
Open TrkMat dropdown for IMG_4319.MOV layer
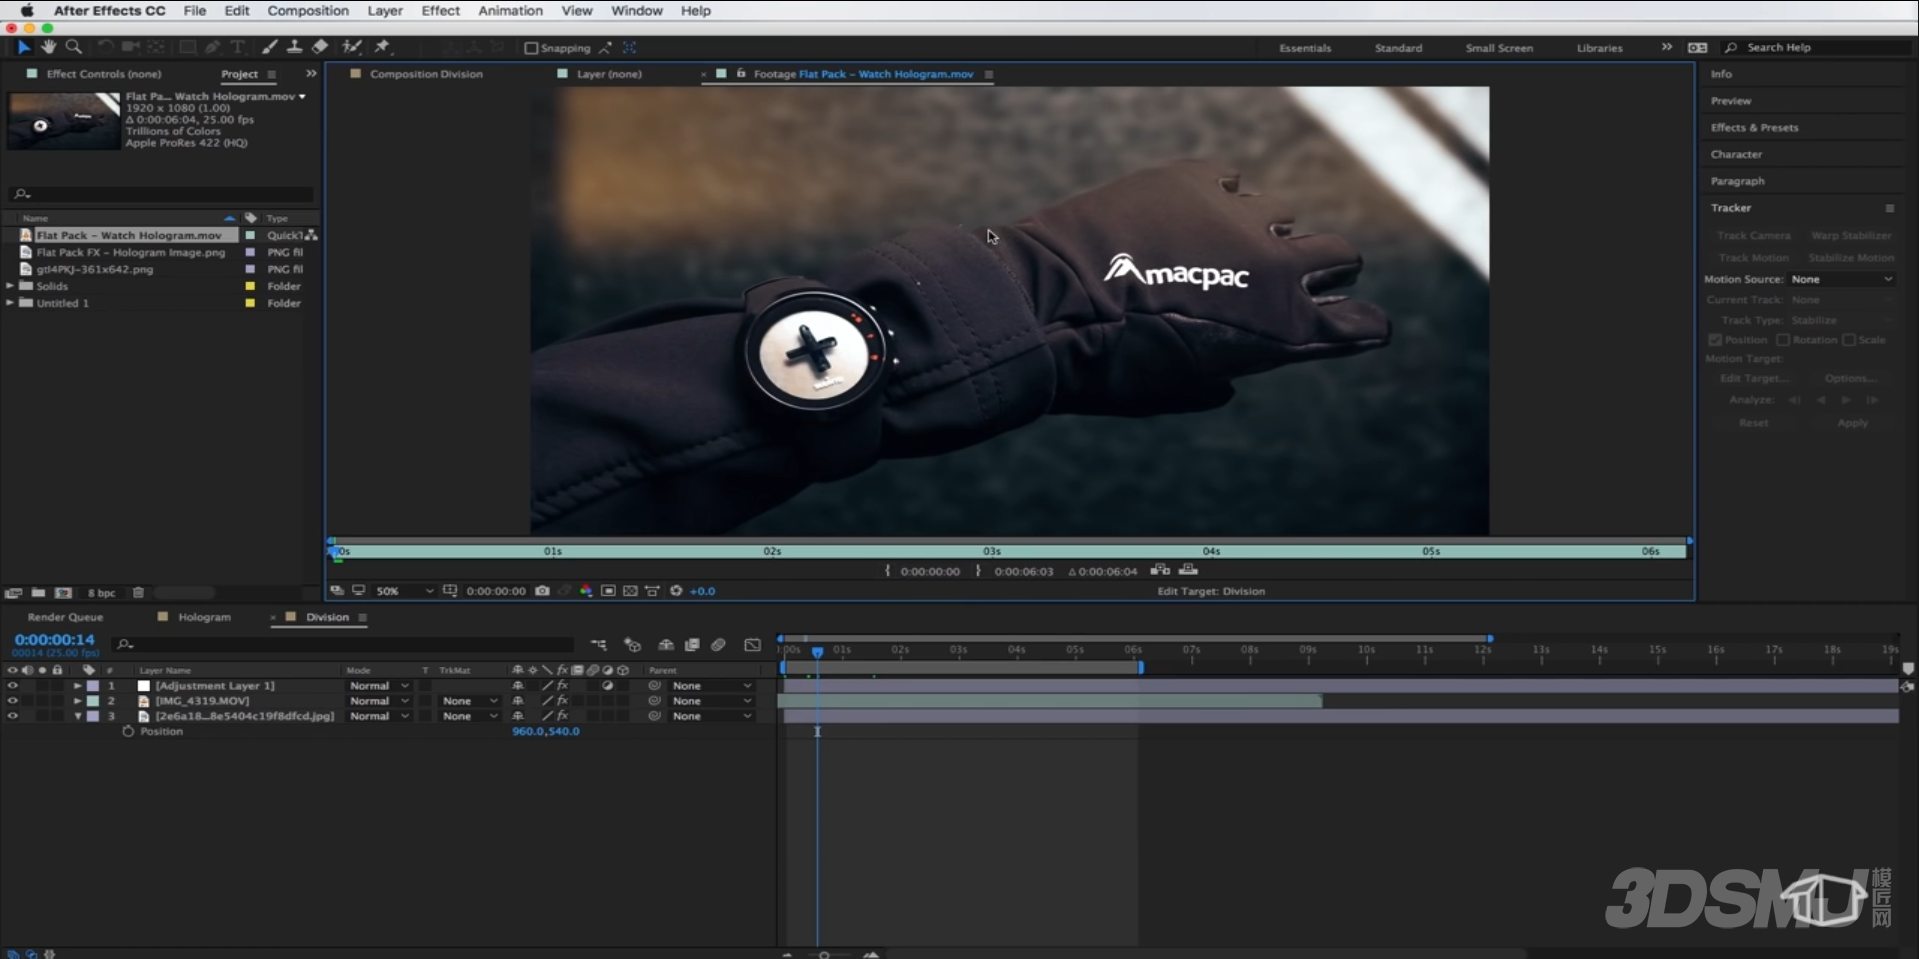tap(469, 701)
